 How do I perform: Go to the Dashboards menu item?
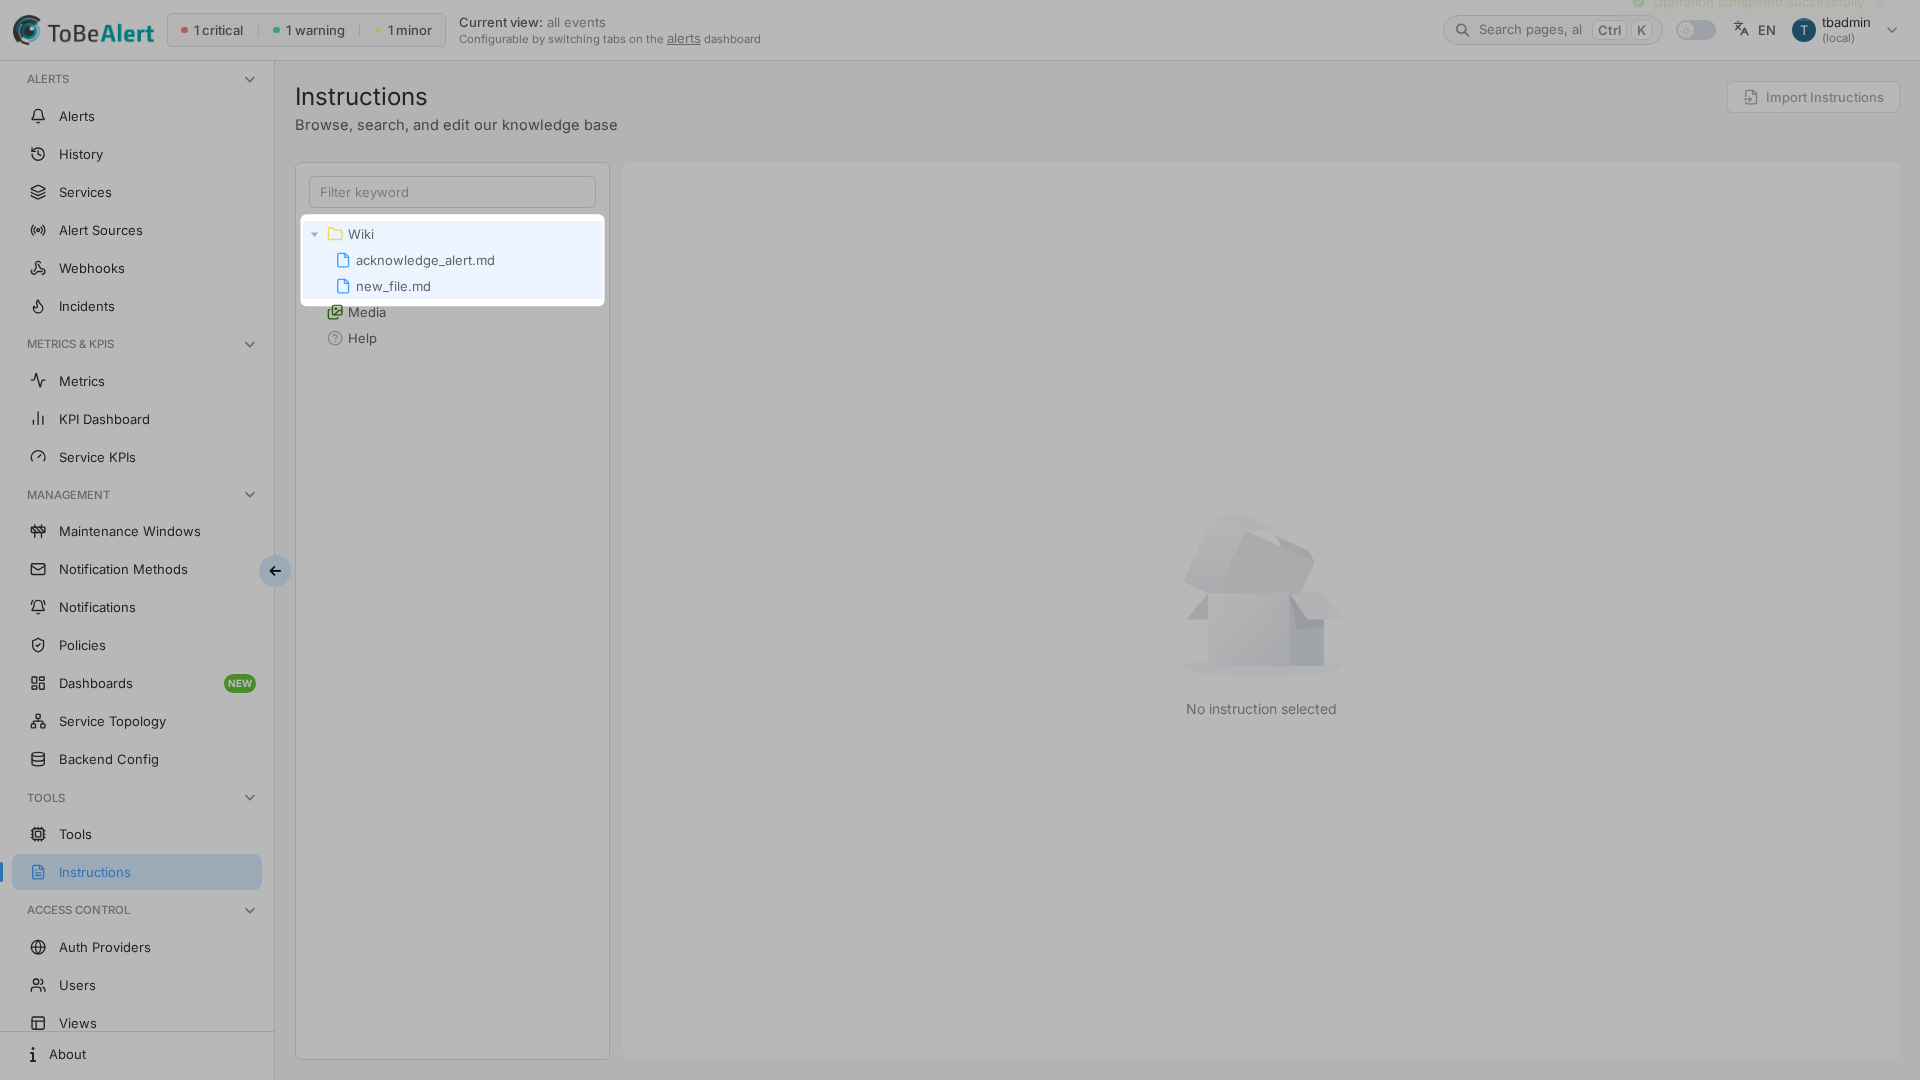click(137, 683)
